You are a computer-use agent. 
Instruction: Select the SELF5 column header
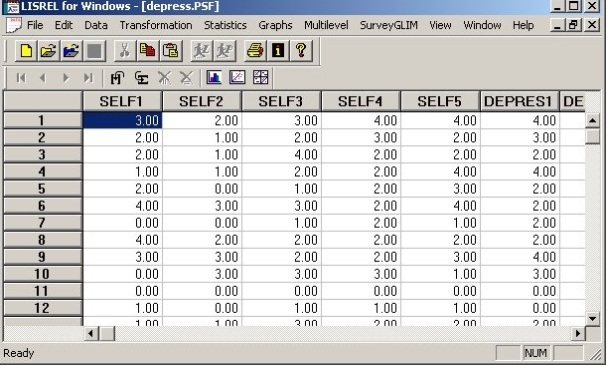[x=440, y=102]
